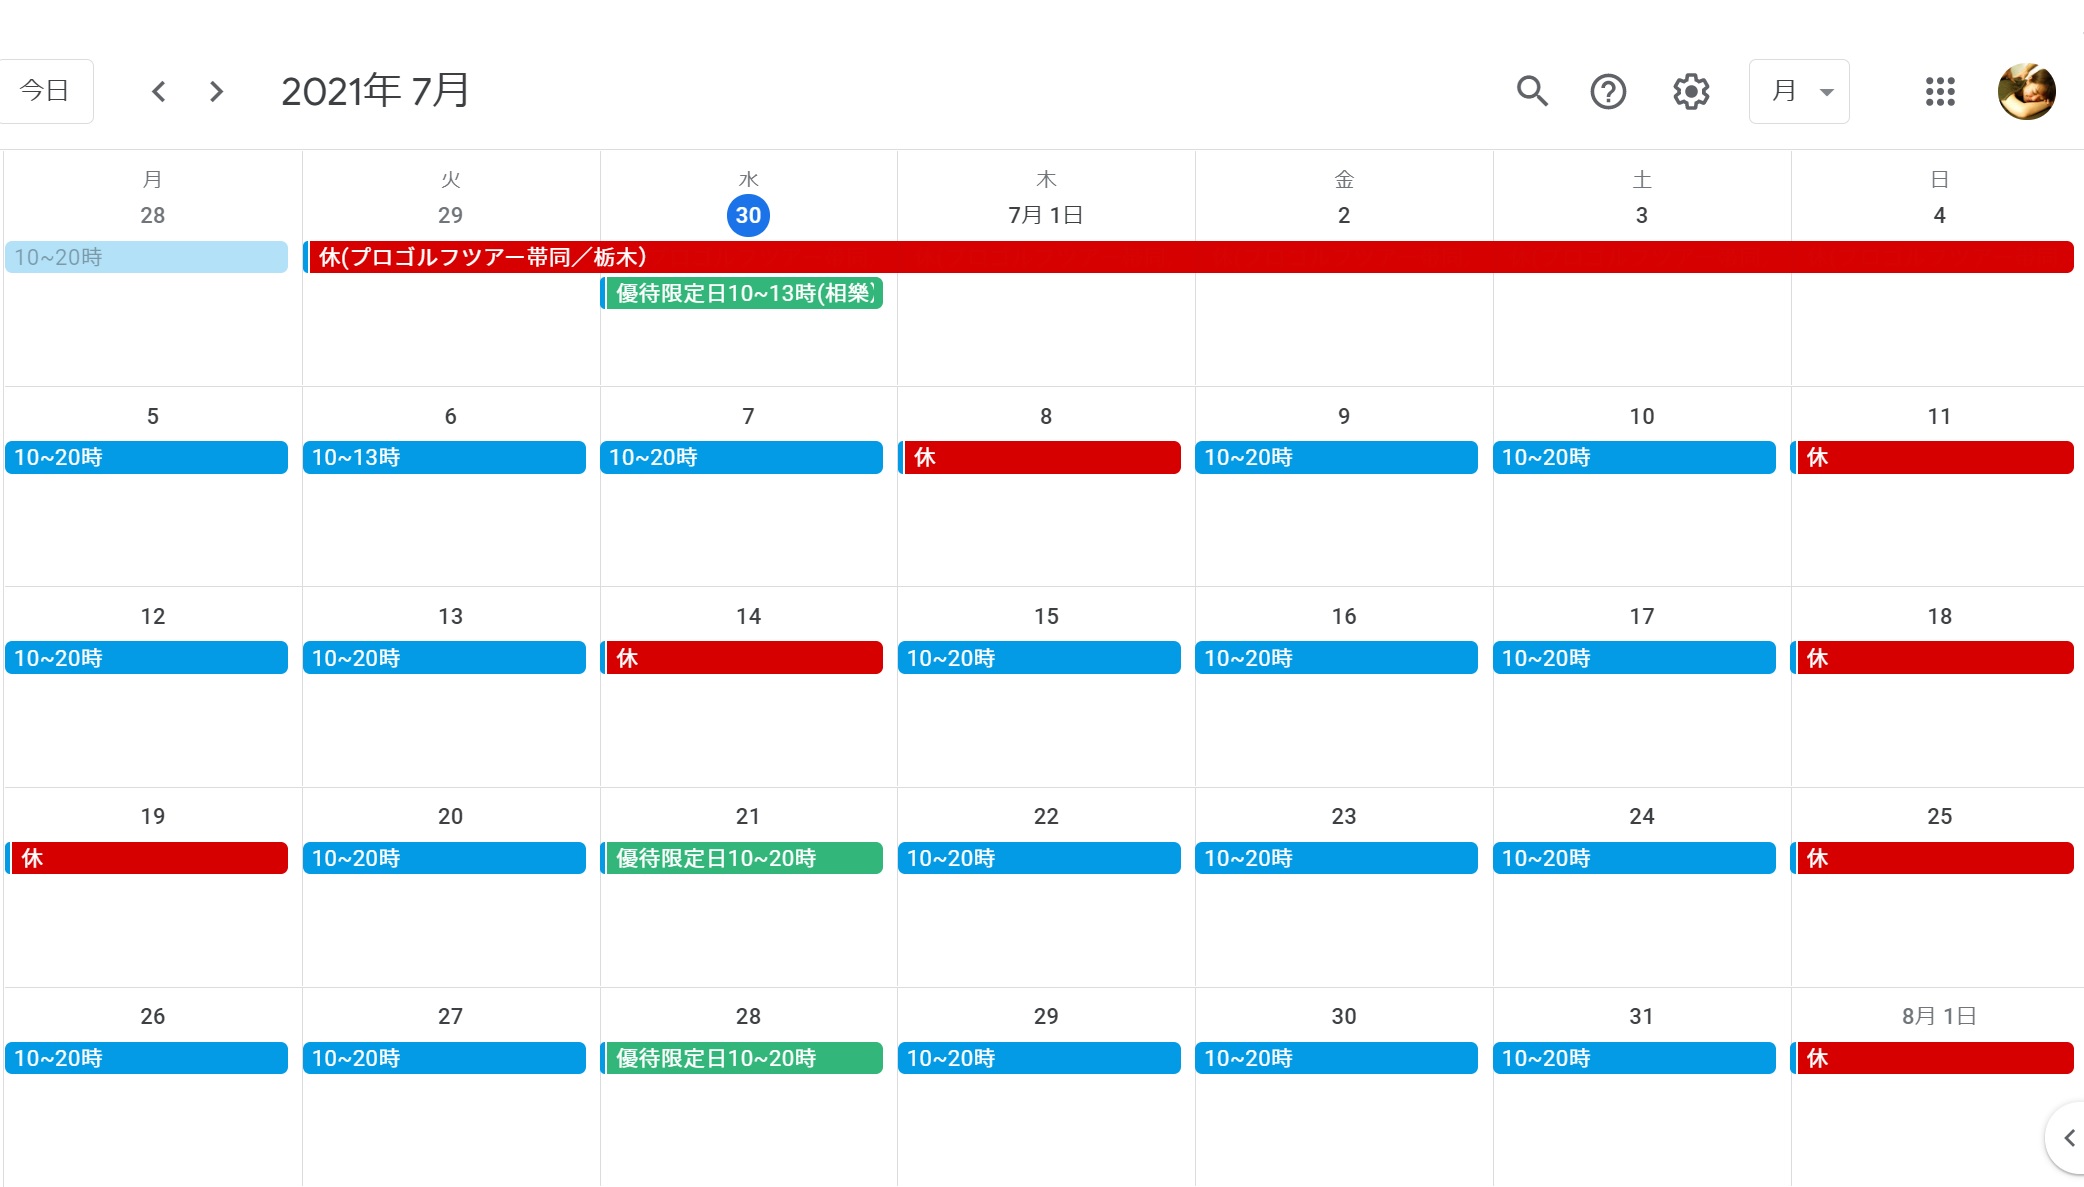Open the 10~20時 event on July 15
2084x1187 pixels.
(x=1039, y=658)
